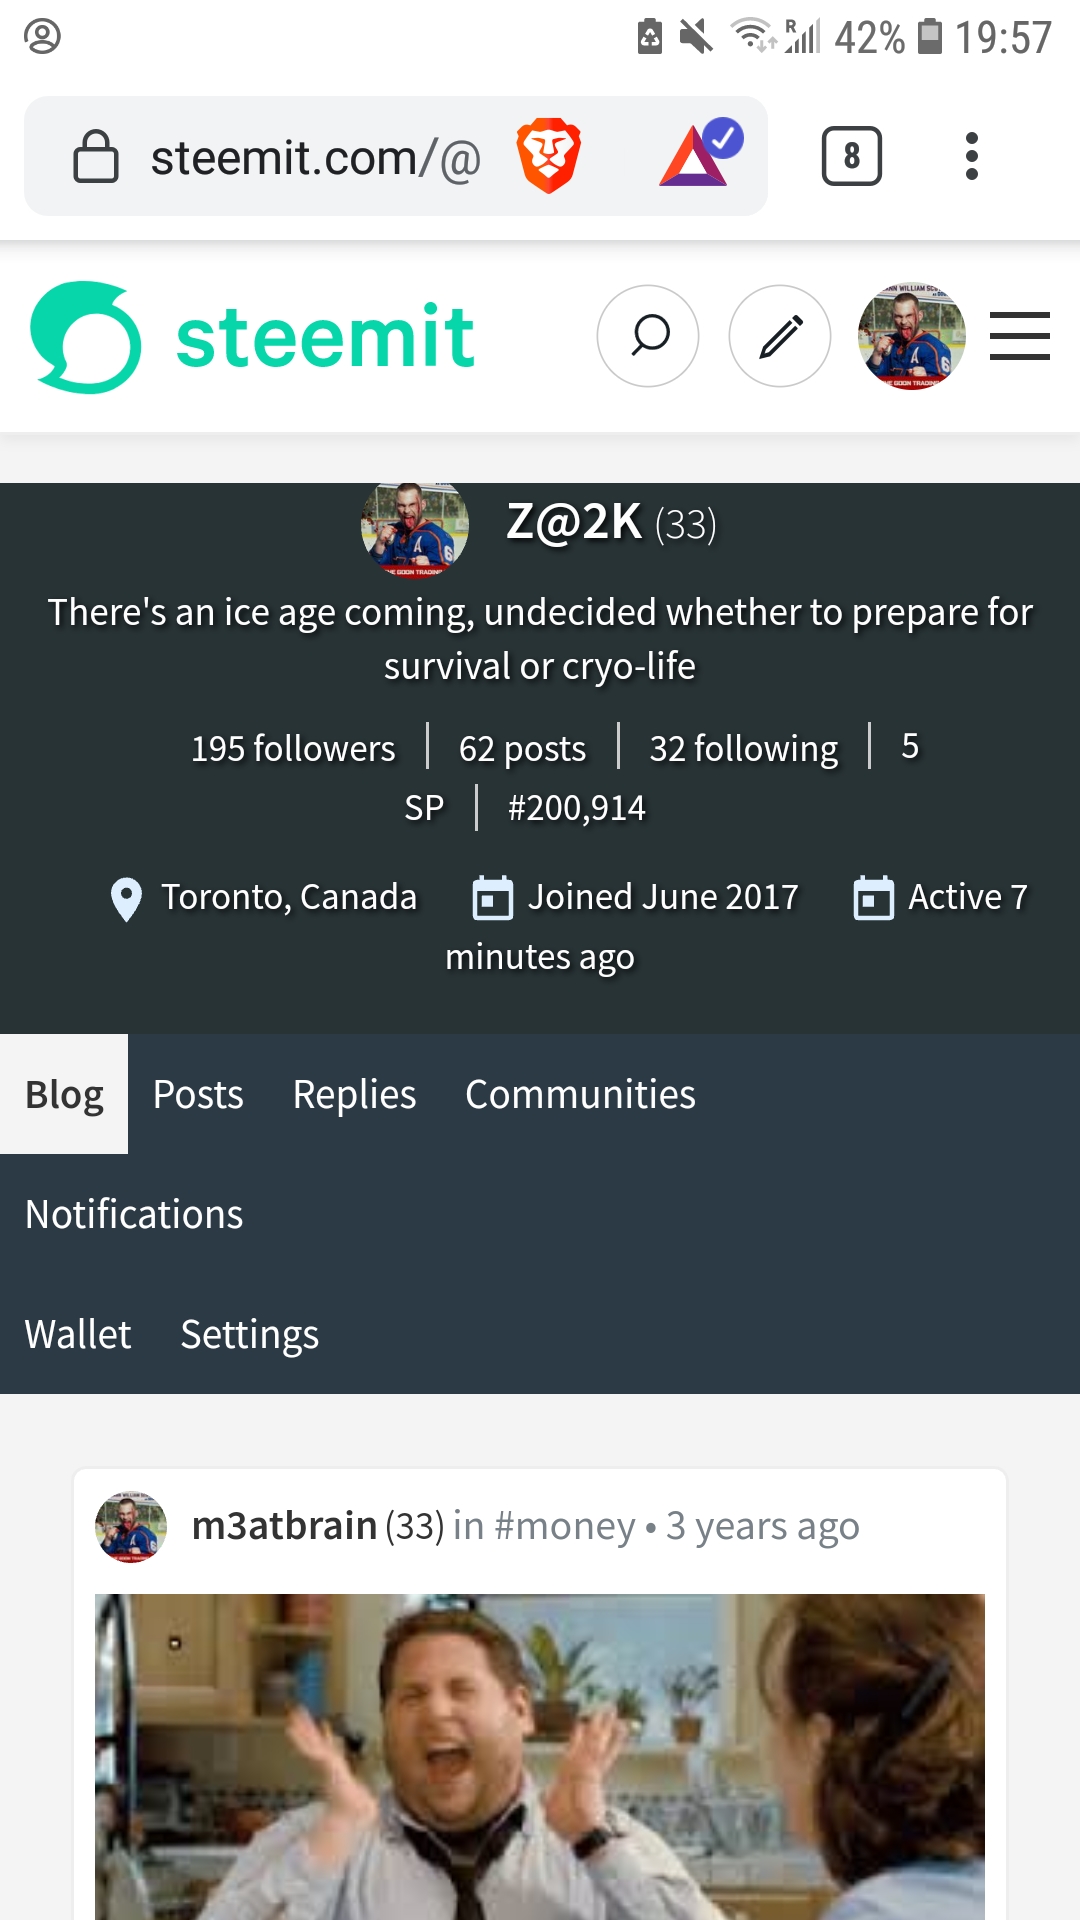Viewport: 1080px width, 1920px height.
Task: Open the post's laughing man thumbnail
Action: point(540,1756)
